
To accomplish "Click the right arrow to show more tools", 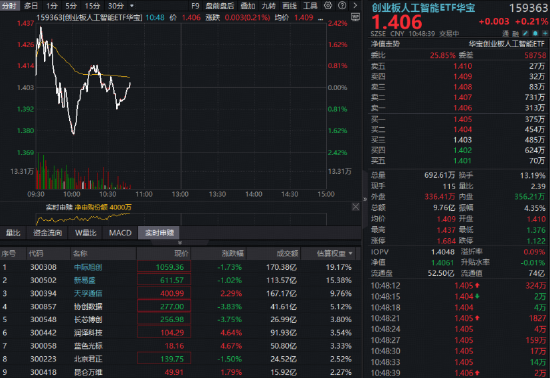I will 355,5.
